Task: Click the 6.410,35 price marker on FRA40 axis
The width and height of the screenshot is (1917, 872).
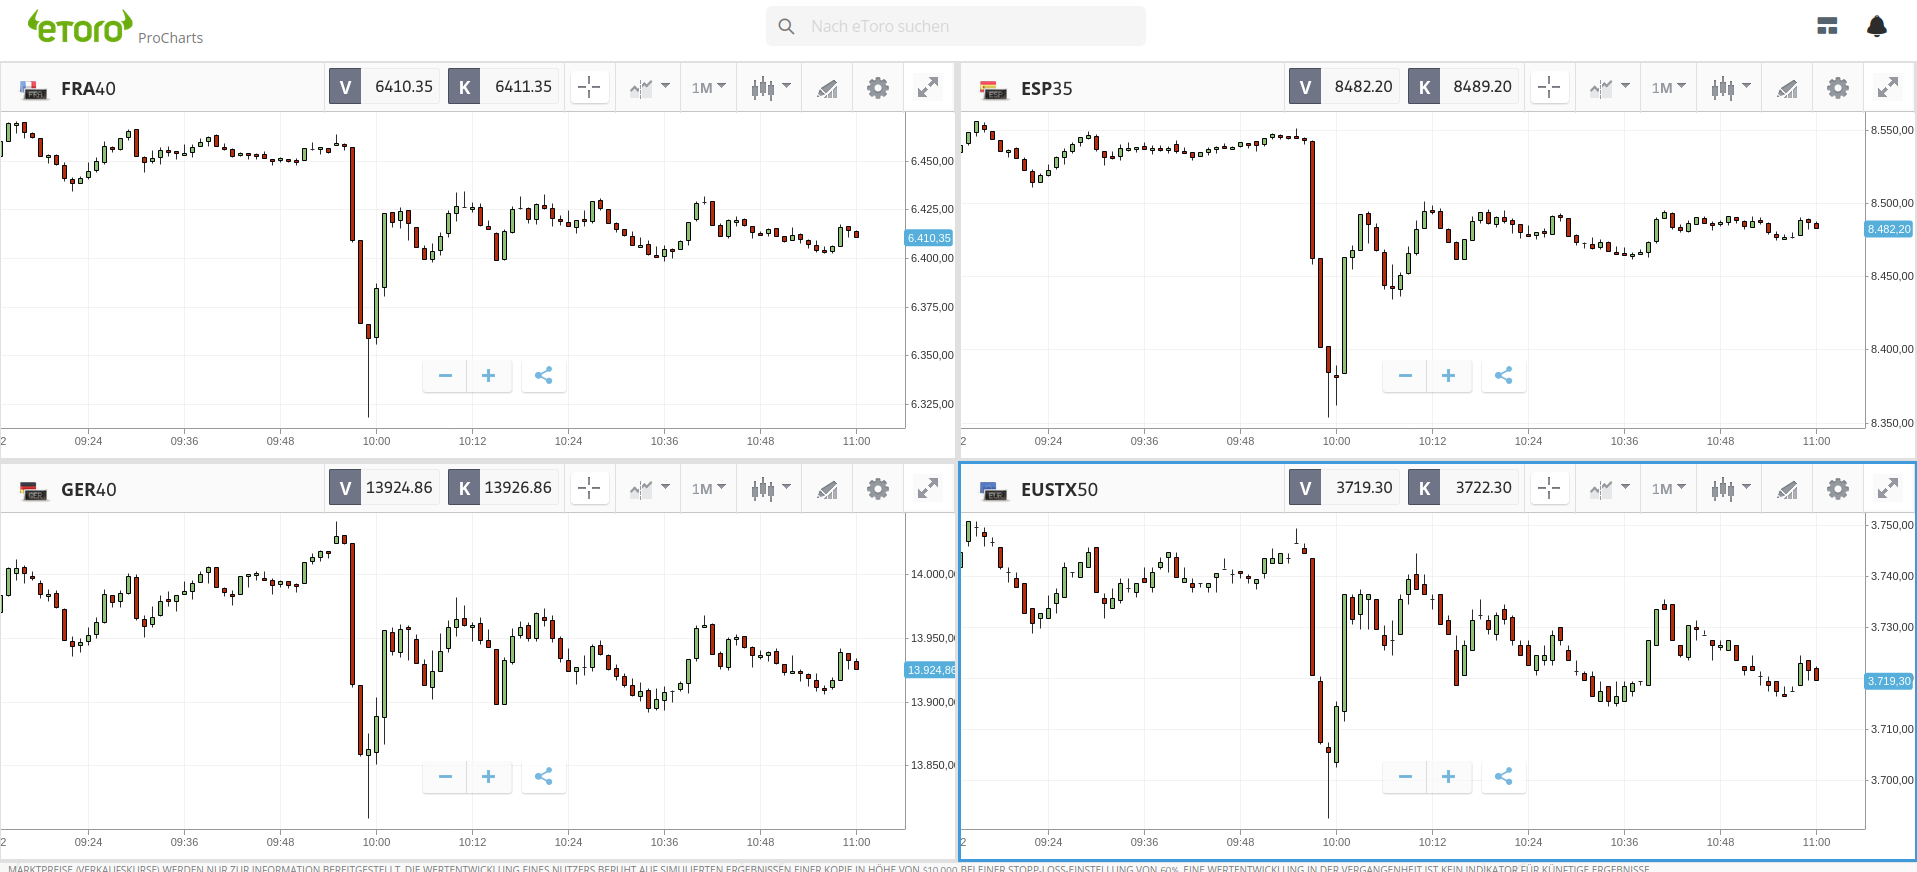Action: 929,238
